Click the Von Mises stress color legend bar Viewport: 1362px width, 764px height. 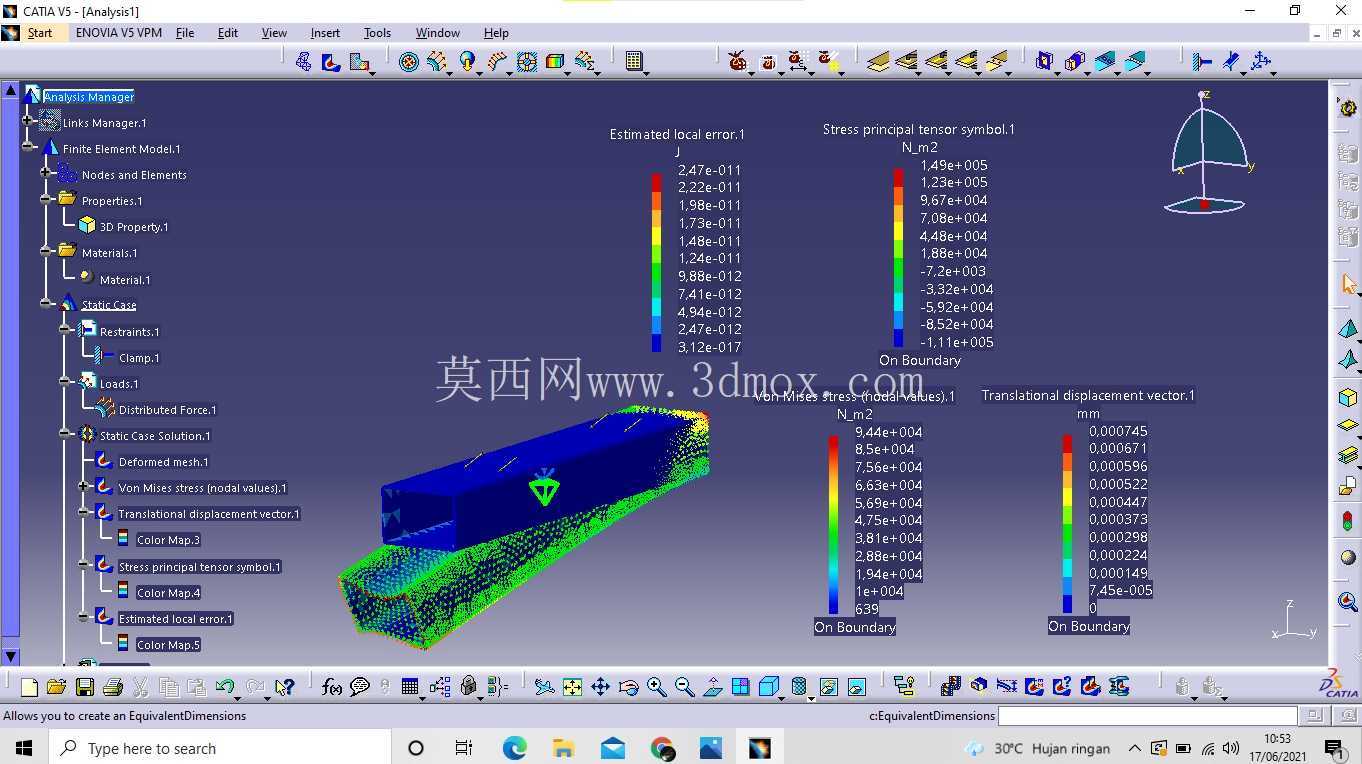point(833,525)
